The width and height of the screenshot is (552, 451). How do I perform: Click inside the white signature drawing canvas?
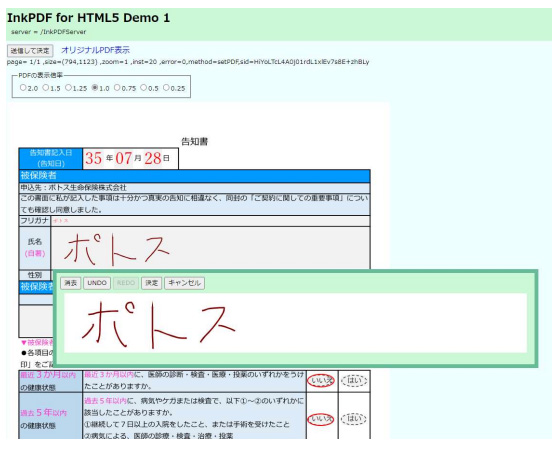pyautogui.click(x=295, y=323)
